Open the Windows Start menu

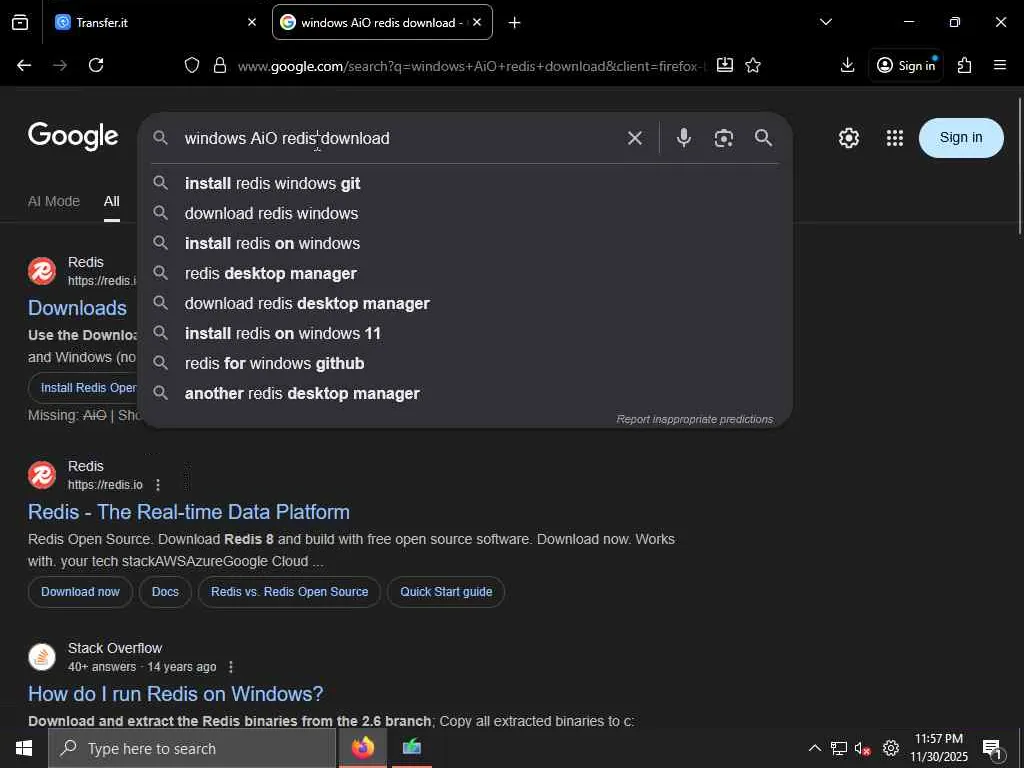click(24, 748)
